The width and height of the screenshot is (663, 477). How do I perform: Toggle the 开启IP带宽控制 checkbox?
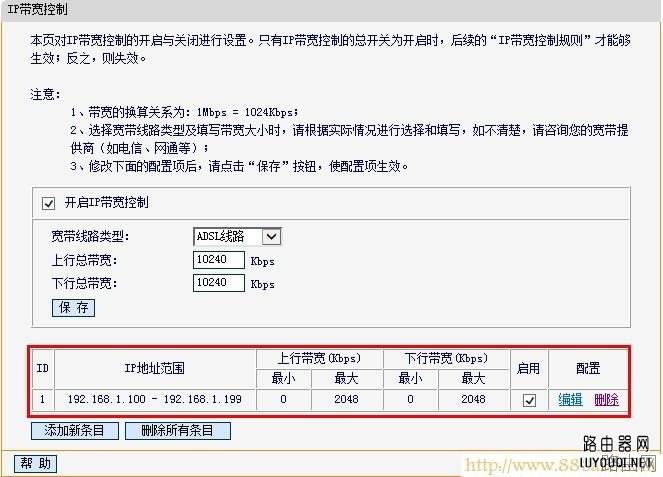tap(48, 203)
